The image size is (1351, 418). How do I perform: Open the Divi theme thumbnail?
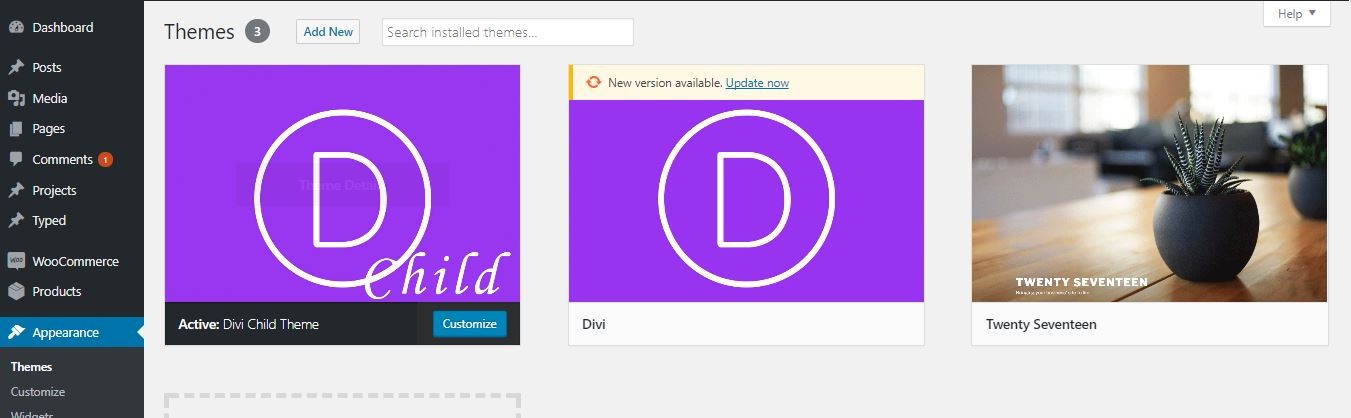pyautogui.click(x=746, y=201)
